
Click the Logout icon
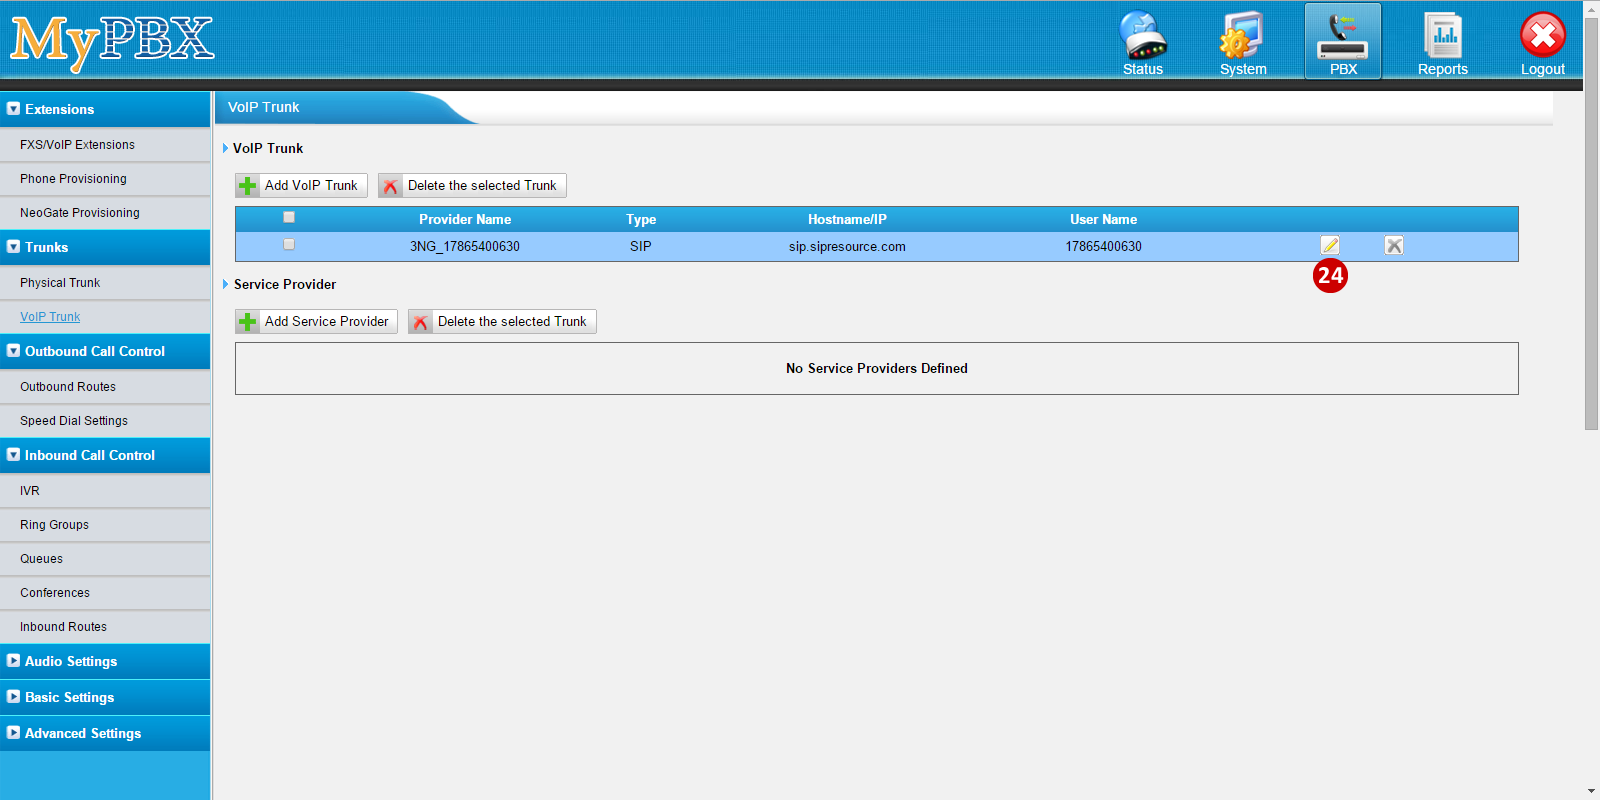1542,42
